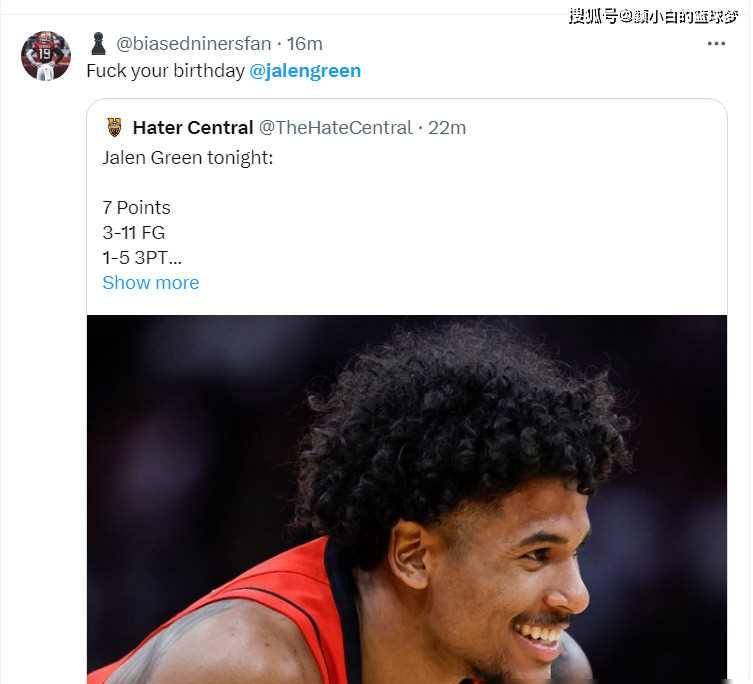Click the Hater Central badge avatar
Screen dimensions: 753x684
(114, 127)
